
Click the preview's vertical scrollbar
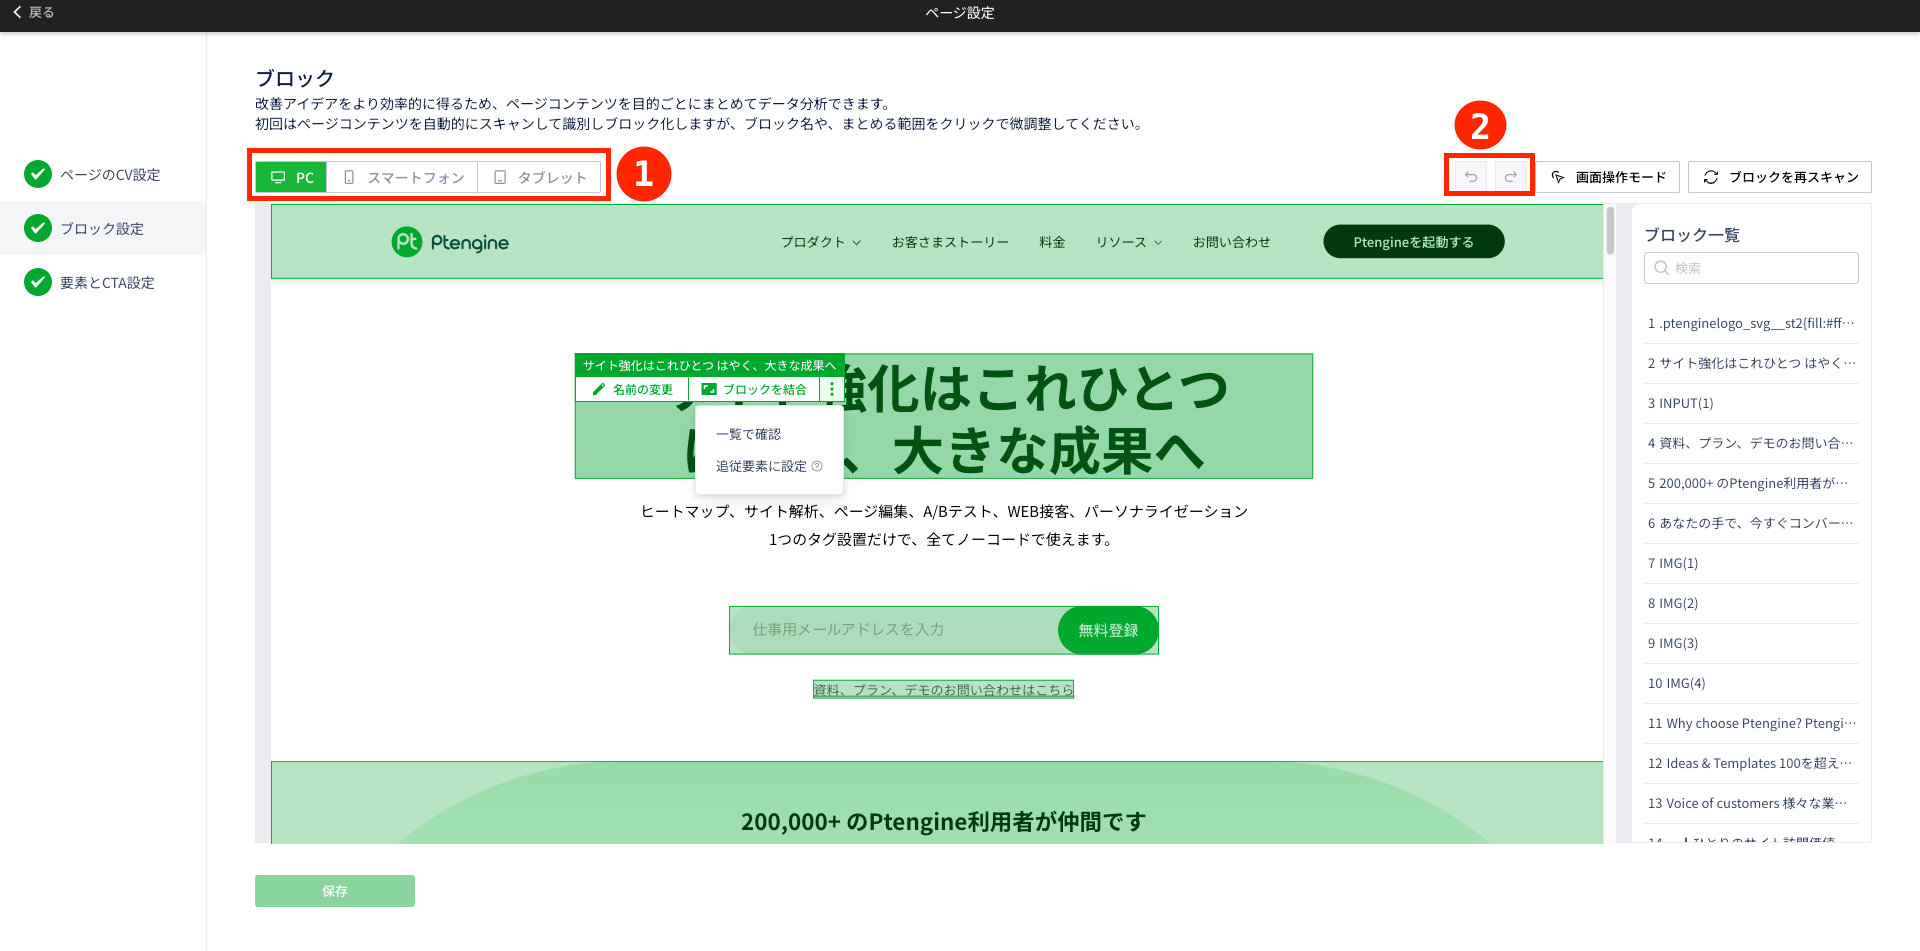(1610, 232)
